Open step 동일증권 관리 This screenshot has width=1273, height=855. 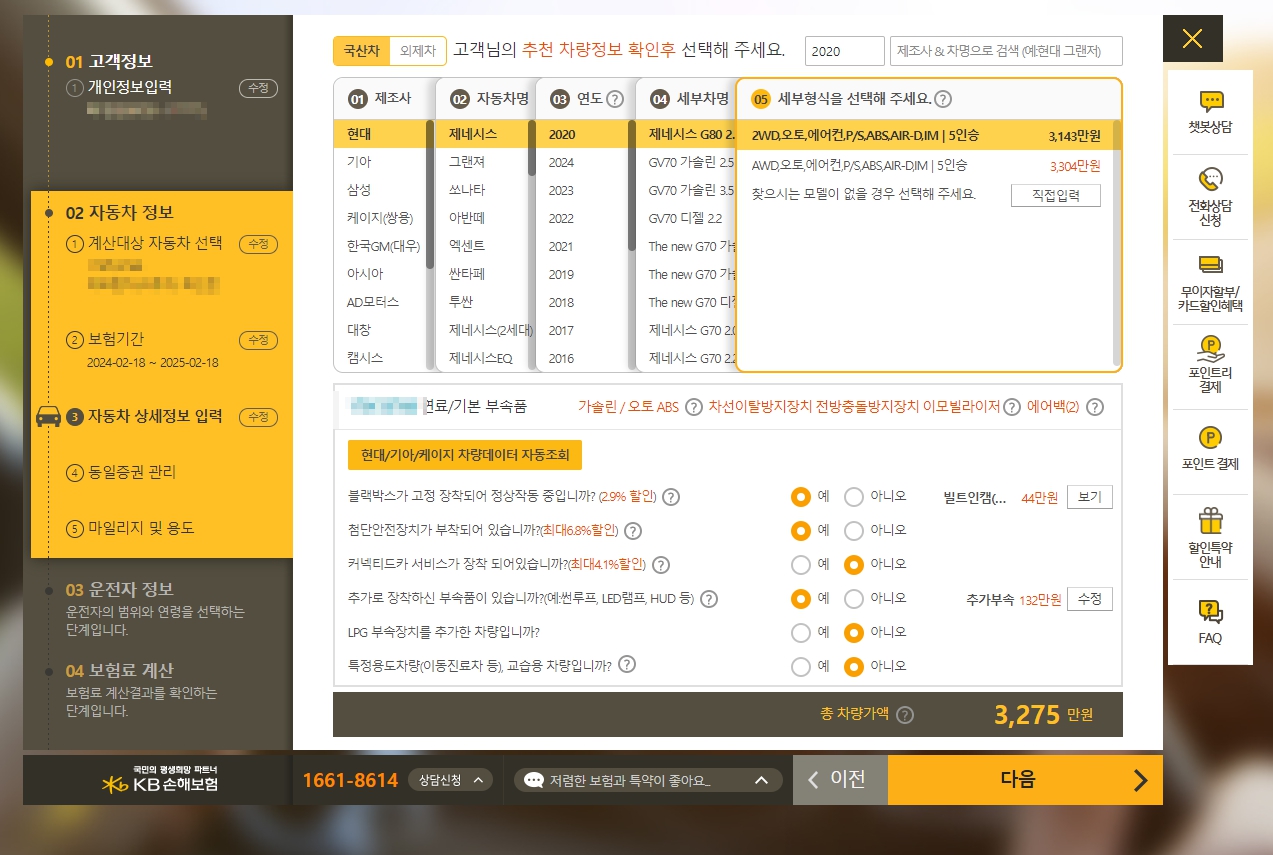click(x=133, y=472)
